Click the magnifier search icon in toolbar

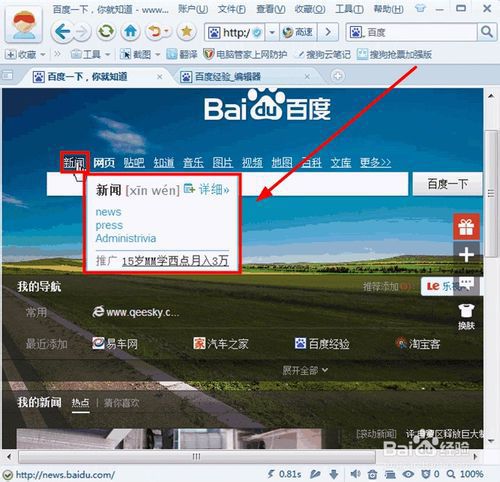point(487,32)
